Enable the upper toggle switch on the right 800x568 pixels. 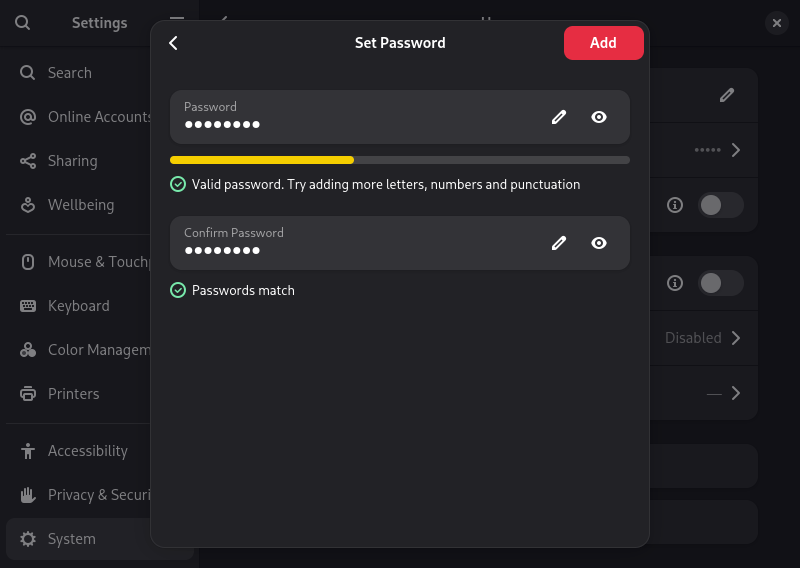[x=720, y=205]
